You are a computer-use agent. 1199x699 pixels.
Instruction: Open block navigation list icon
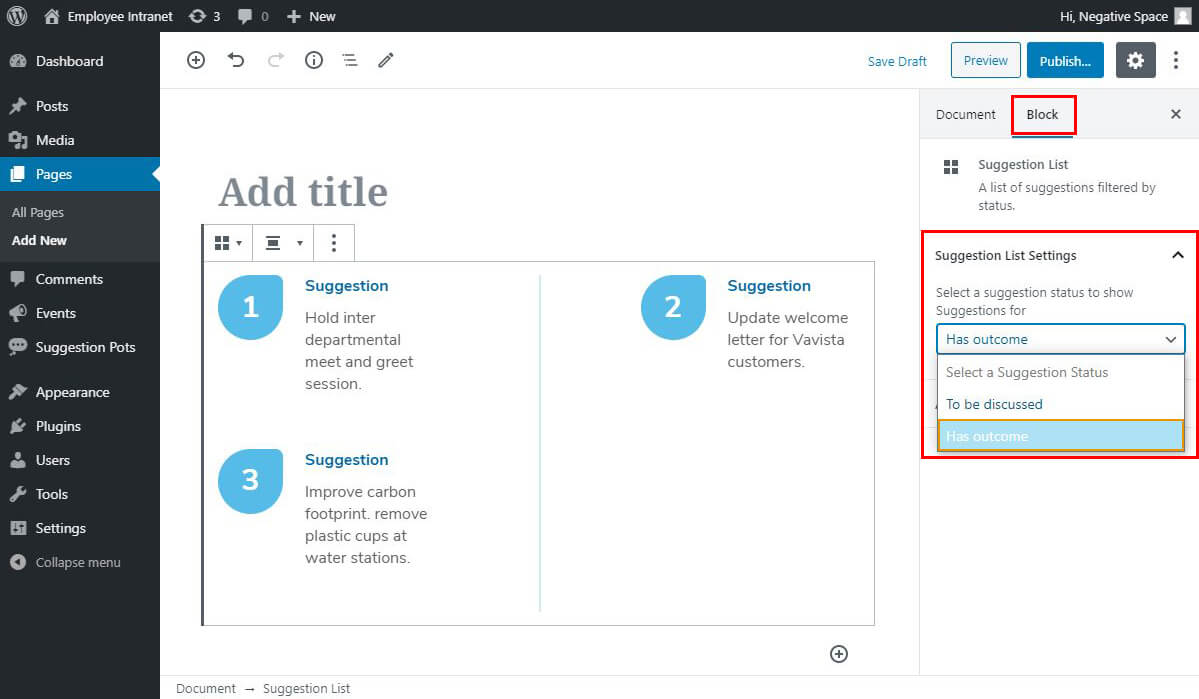(350, 60)
